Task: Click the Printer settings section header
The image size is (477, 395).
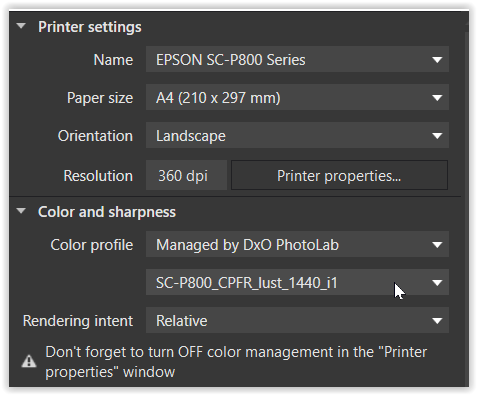Action: point(90,27)
